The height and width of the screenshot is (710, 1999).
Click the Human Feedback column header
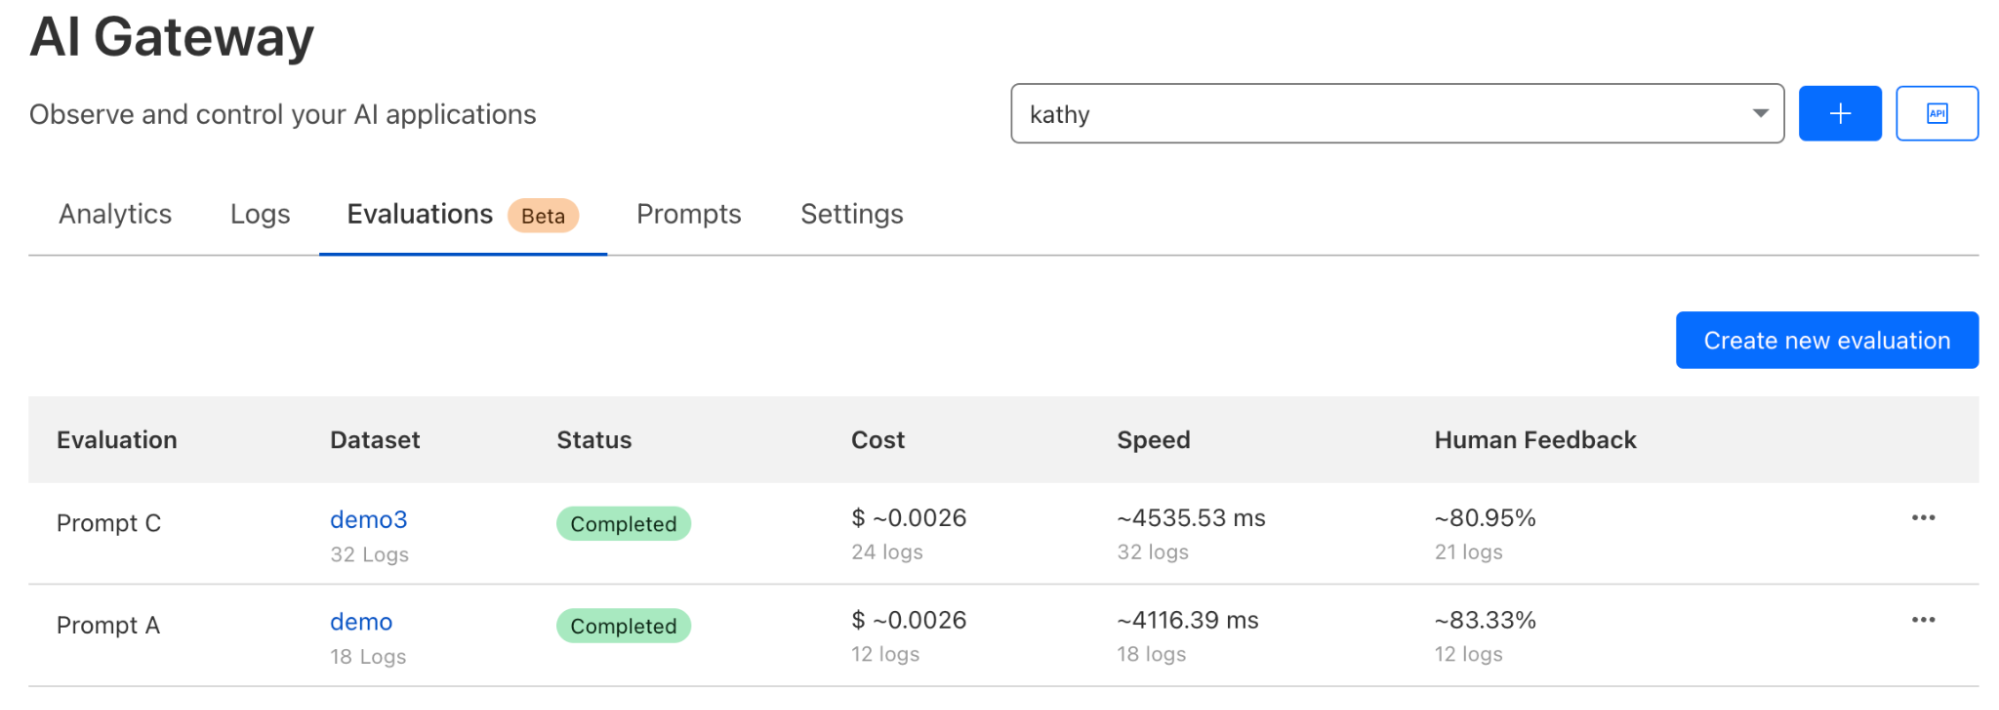(1534, 440)
